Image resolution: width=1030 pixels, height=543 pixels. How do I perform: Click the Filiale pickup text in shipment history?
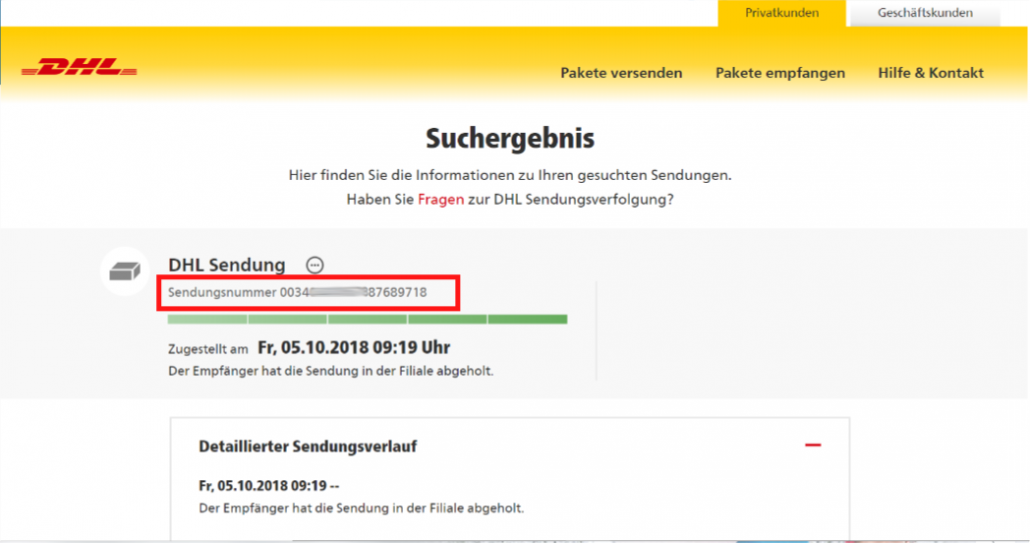[361, 507]
